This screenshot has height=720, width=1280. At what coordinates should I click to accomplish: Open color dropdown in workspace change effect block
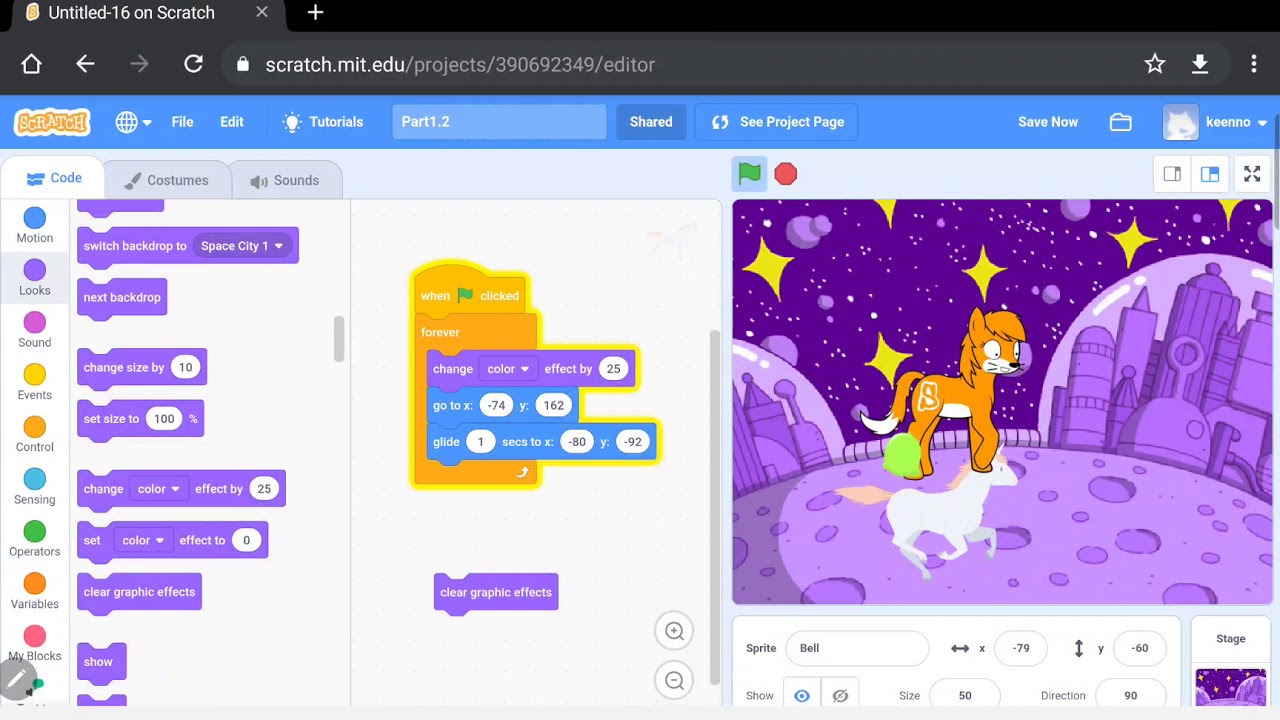point(509,369)
